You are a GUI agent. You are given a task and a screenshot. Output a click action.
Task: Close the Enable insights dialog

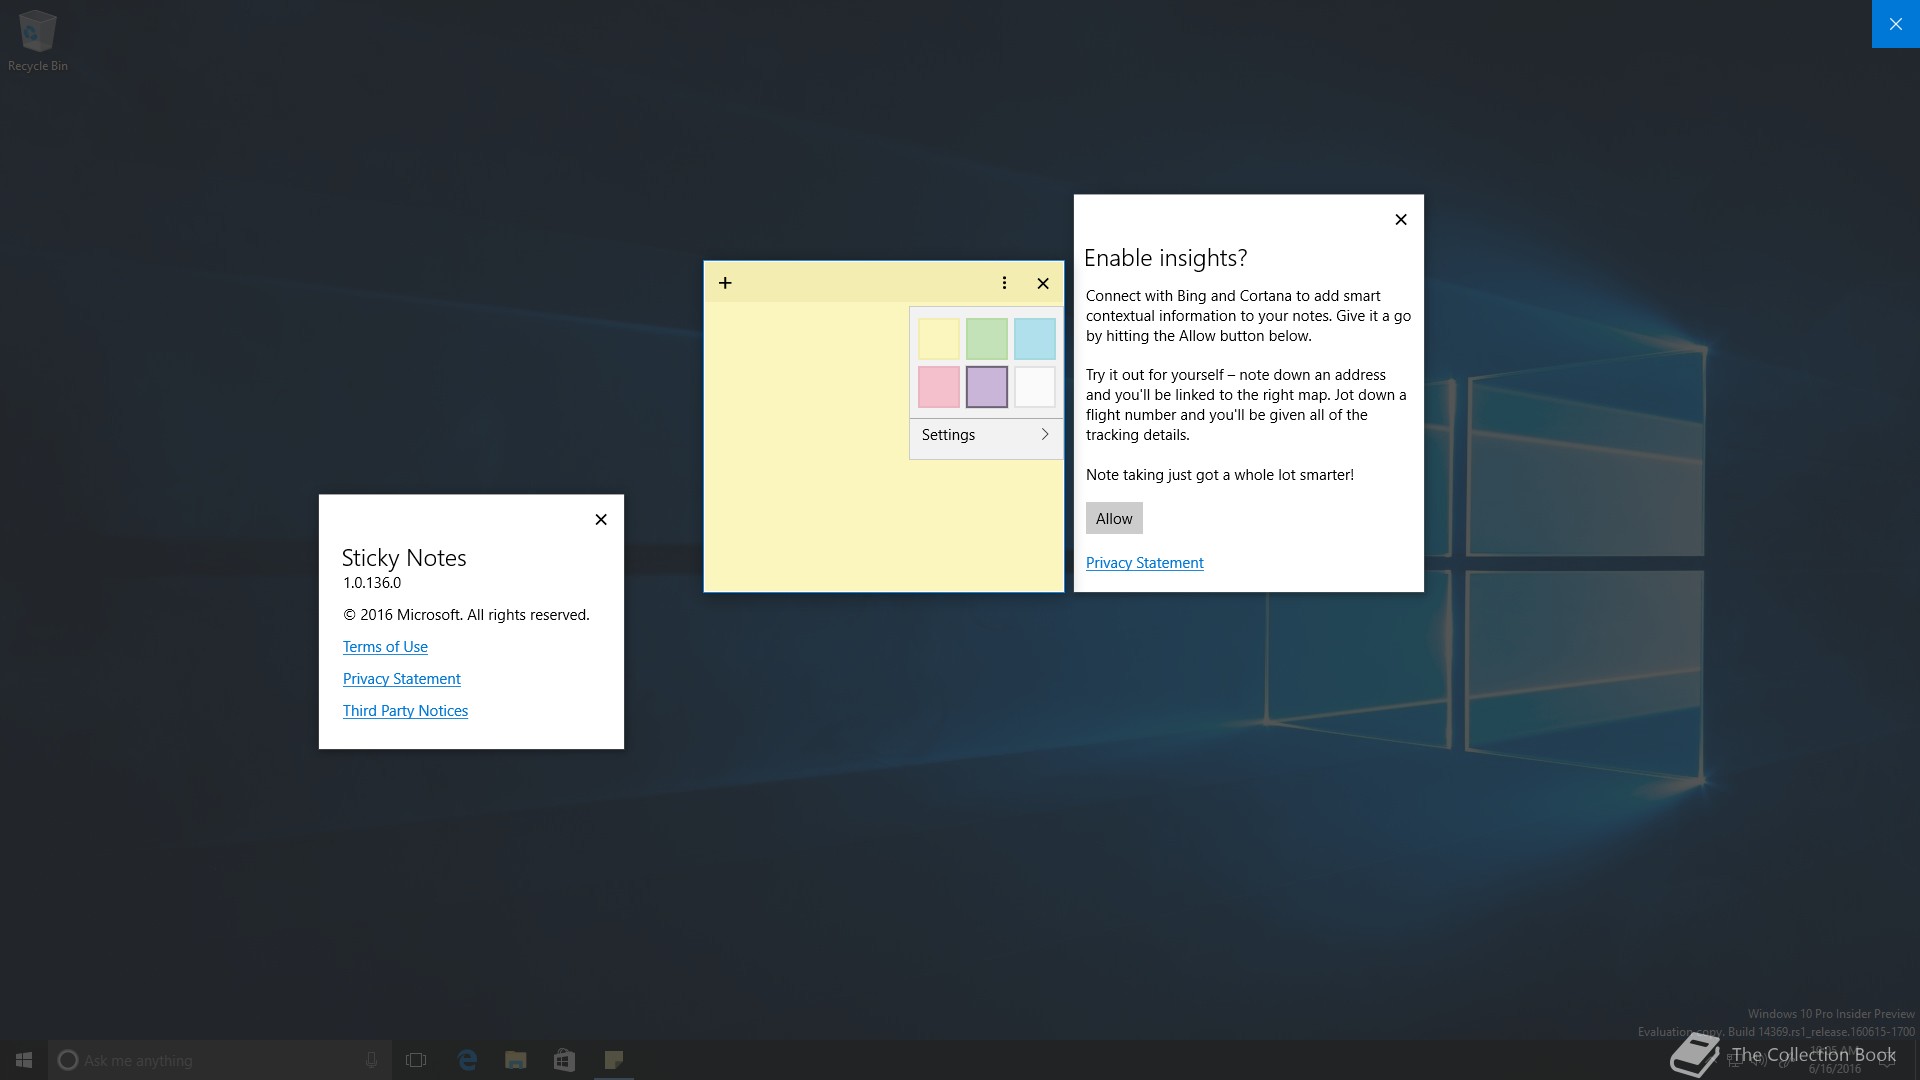(x=1401, y=220)
